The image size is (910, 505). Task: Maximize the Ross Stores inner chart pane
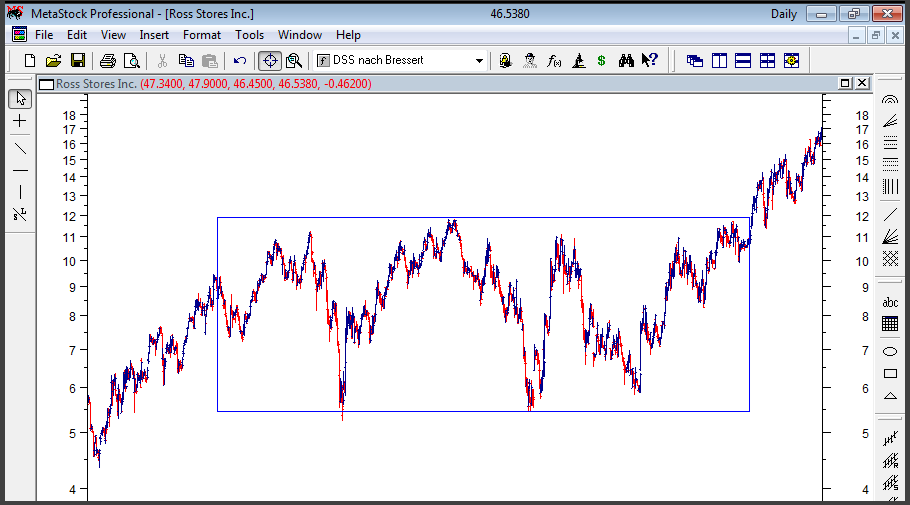click(845, 84)
